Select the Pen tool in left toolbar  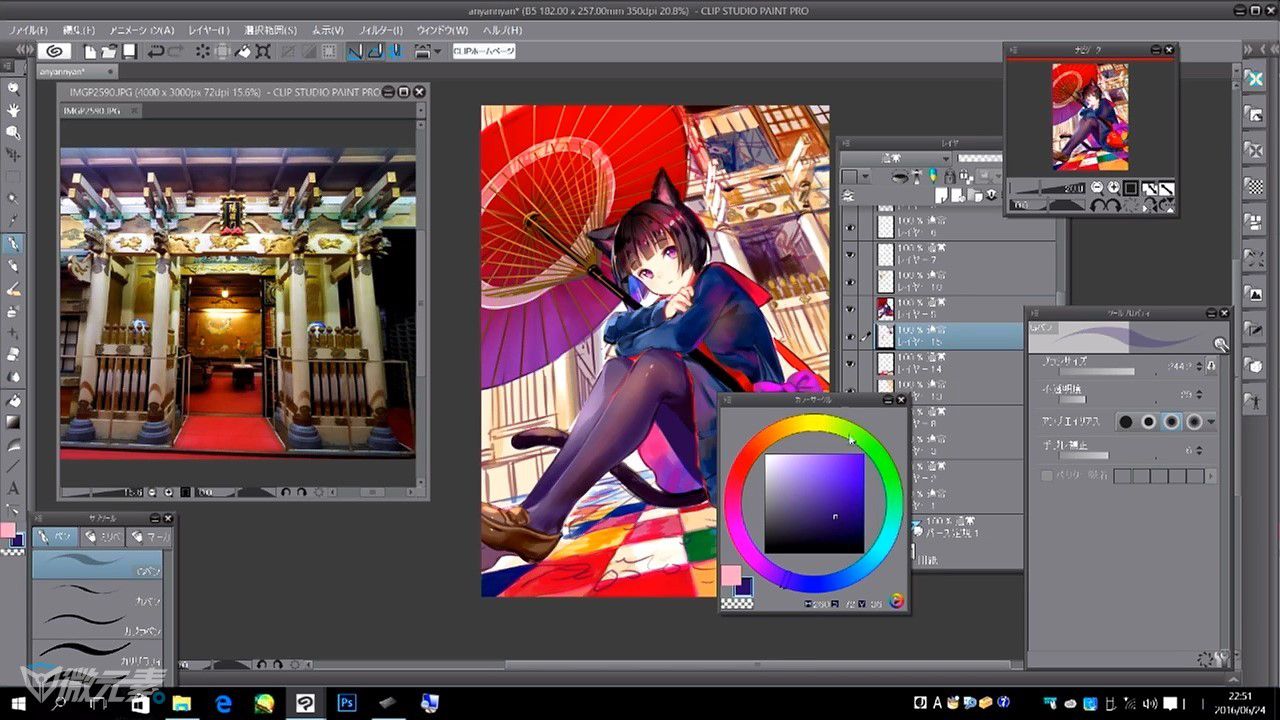(x=13, y=243)
